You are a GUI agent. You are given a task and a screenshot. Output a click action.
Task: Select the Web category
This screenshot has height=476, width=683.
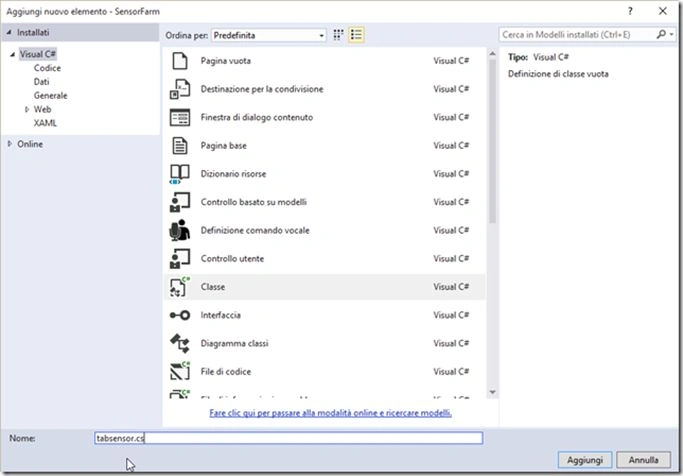click(42, 109)
